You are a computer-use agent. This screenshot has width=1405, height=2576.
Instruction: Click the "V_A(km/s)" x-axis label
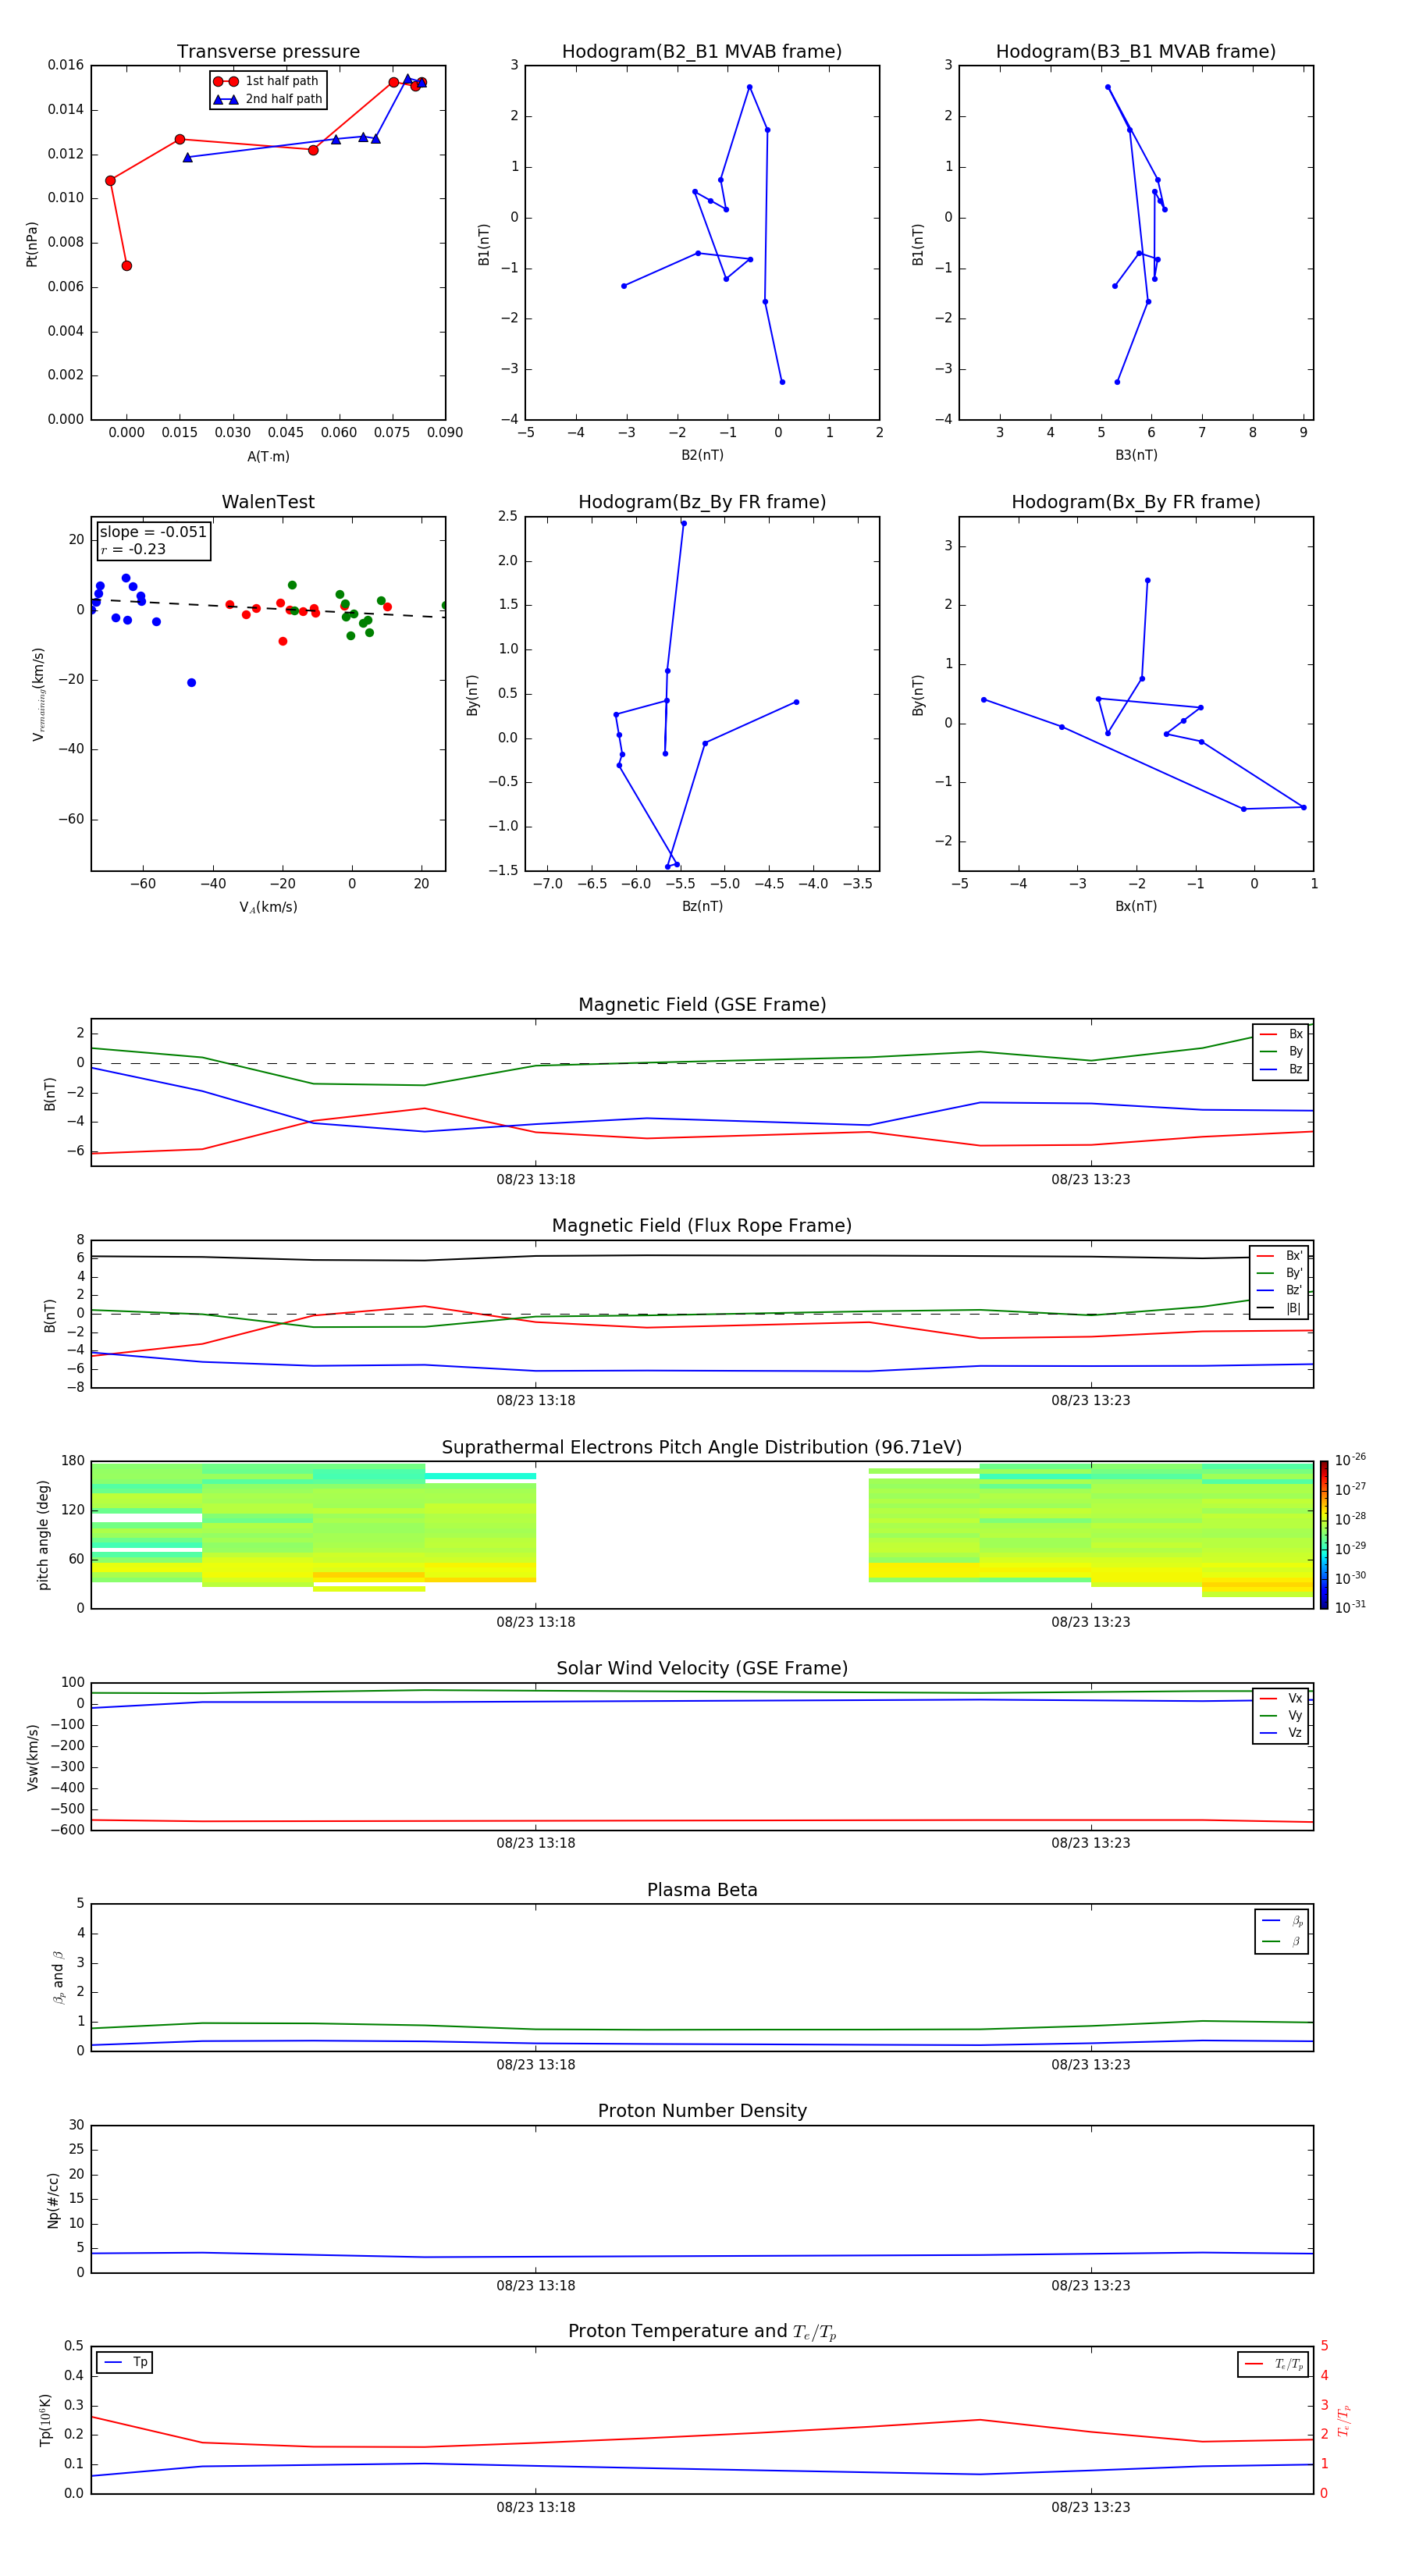(268, 907)
